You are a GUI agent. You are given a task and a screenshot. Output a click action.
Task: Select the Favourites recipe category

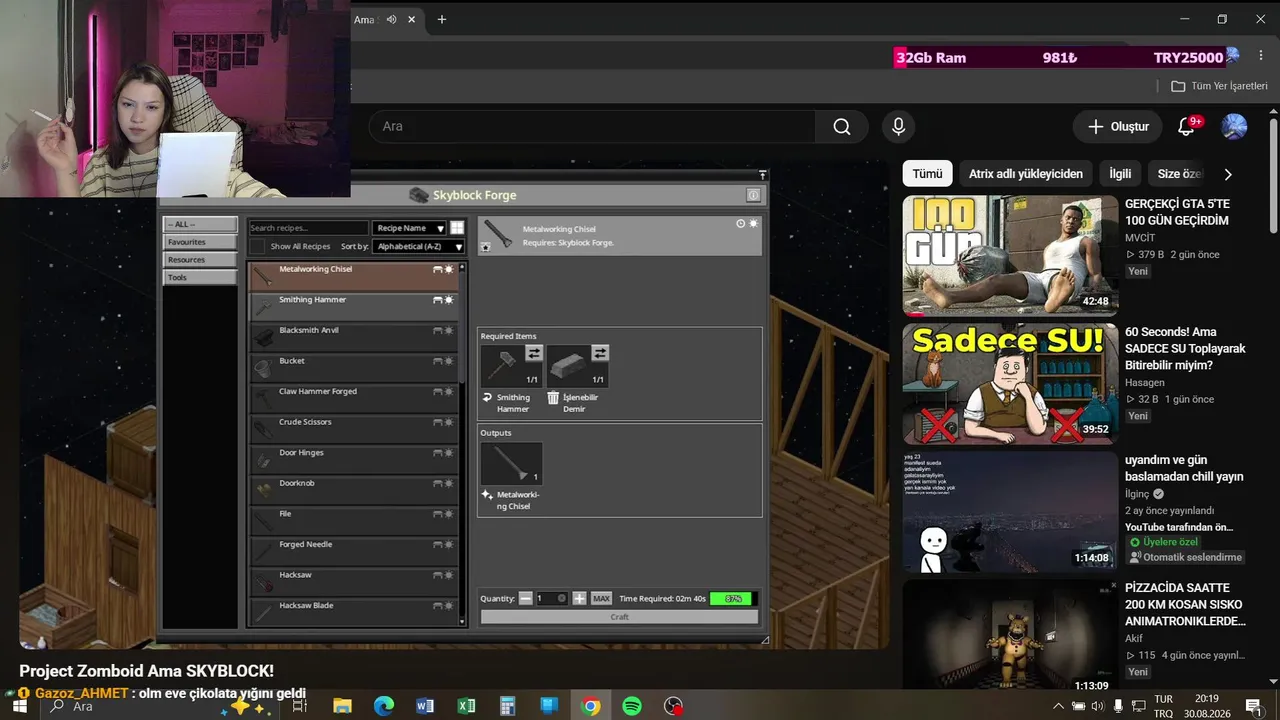coord(200,242)
